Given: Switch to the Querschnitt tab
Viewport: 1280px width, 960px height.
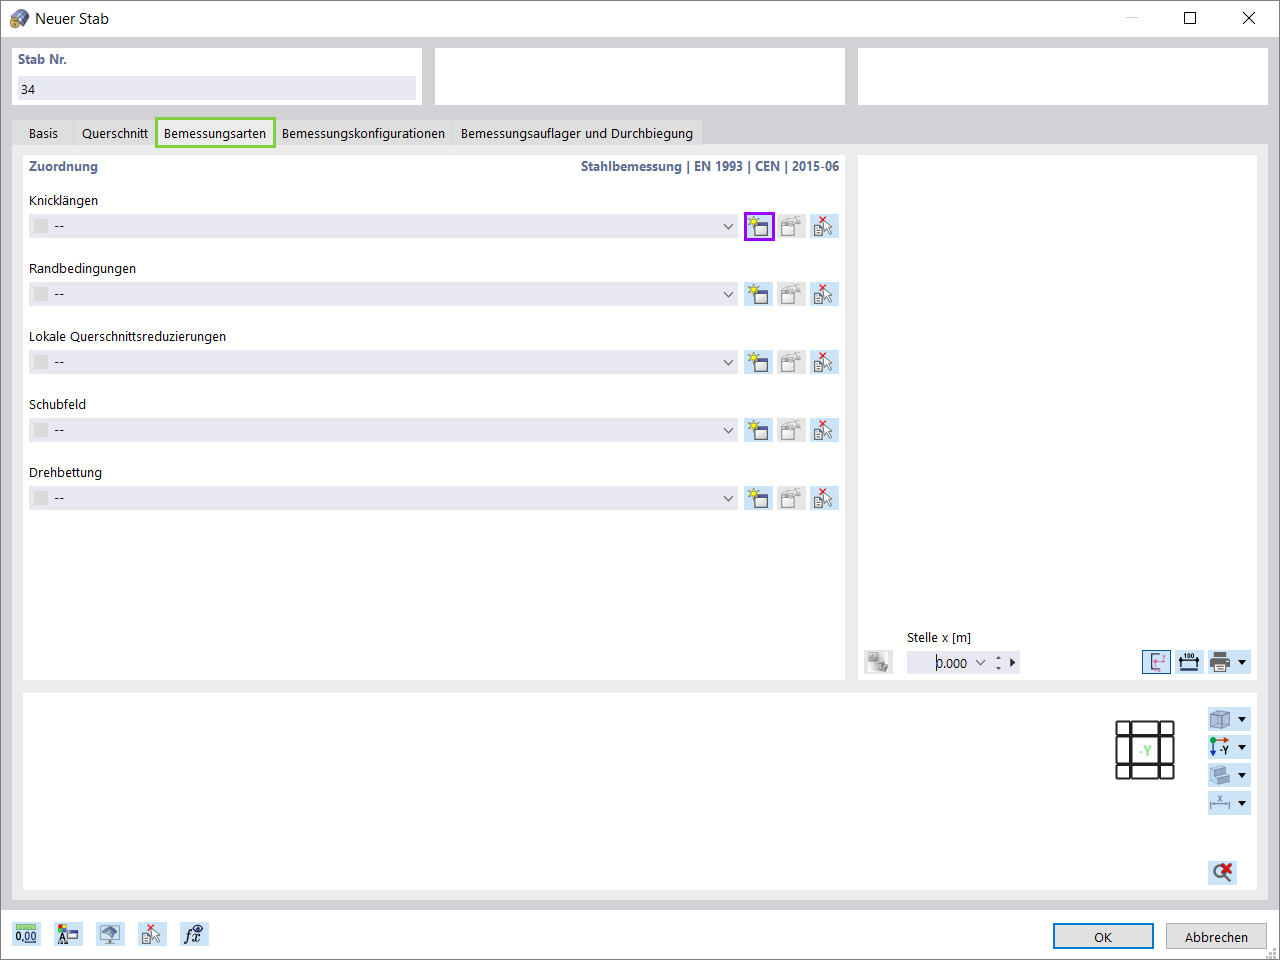Looking at the screenshot, I should tap(115, 134).
